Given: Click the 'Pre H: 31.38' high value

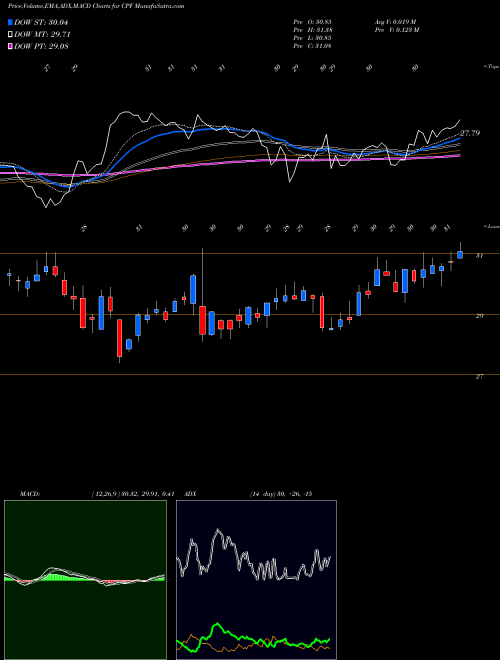Looking at the screenshot, I should 313,30.
